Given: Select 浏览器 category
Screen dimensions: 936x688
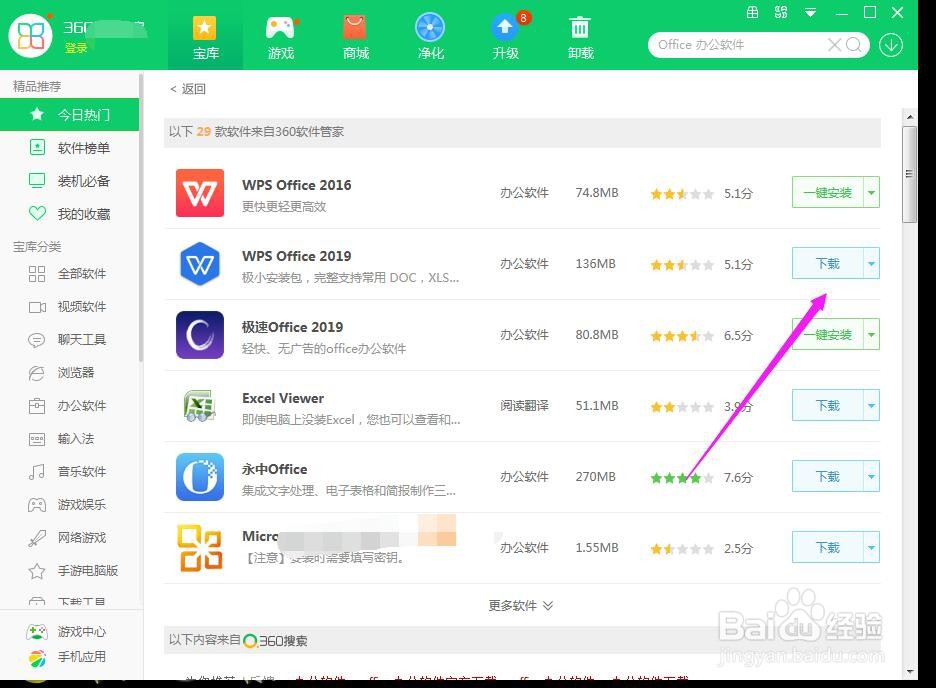Looking at the screenshot, I should coord(69,373).
